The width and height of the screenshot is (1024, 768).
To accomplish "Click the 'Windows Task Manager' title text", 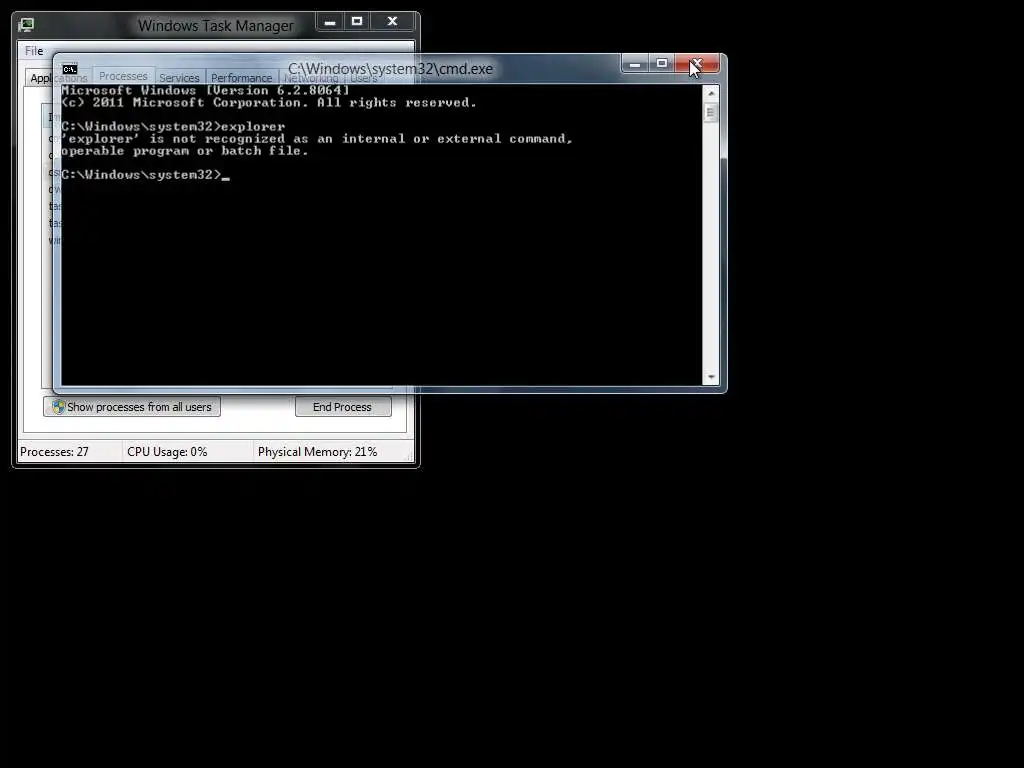I will click(216, 25).
